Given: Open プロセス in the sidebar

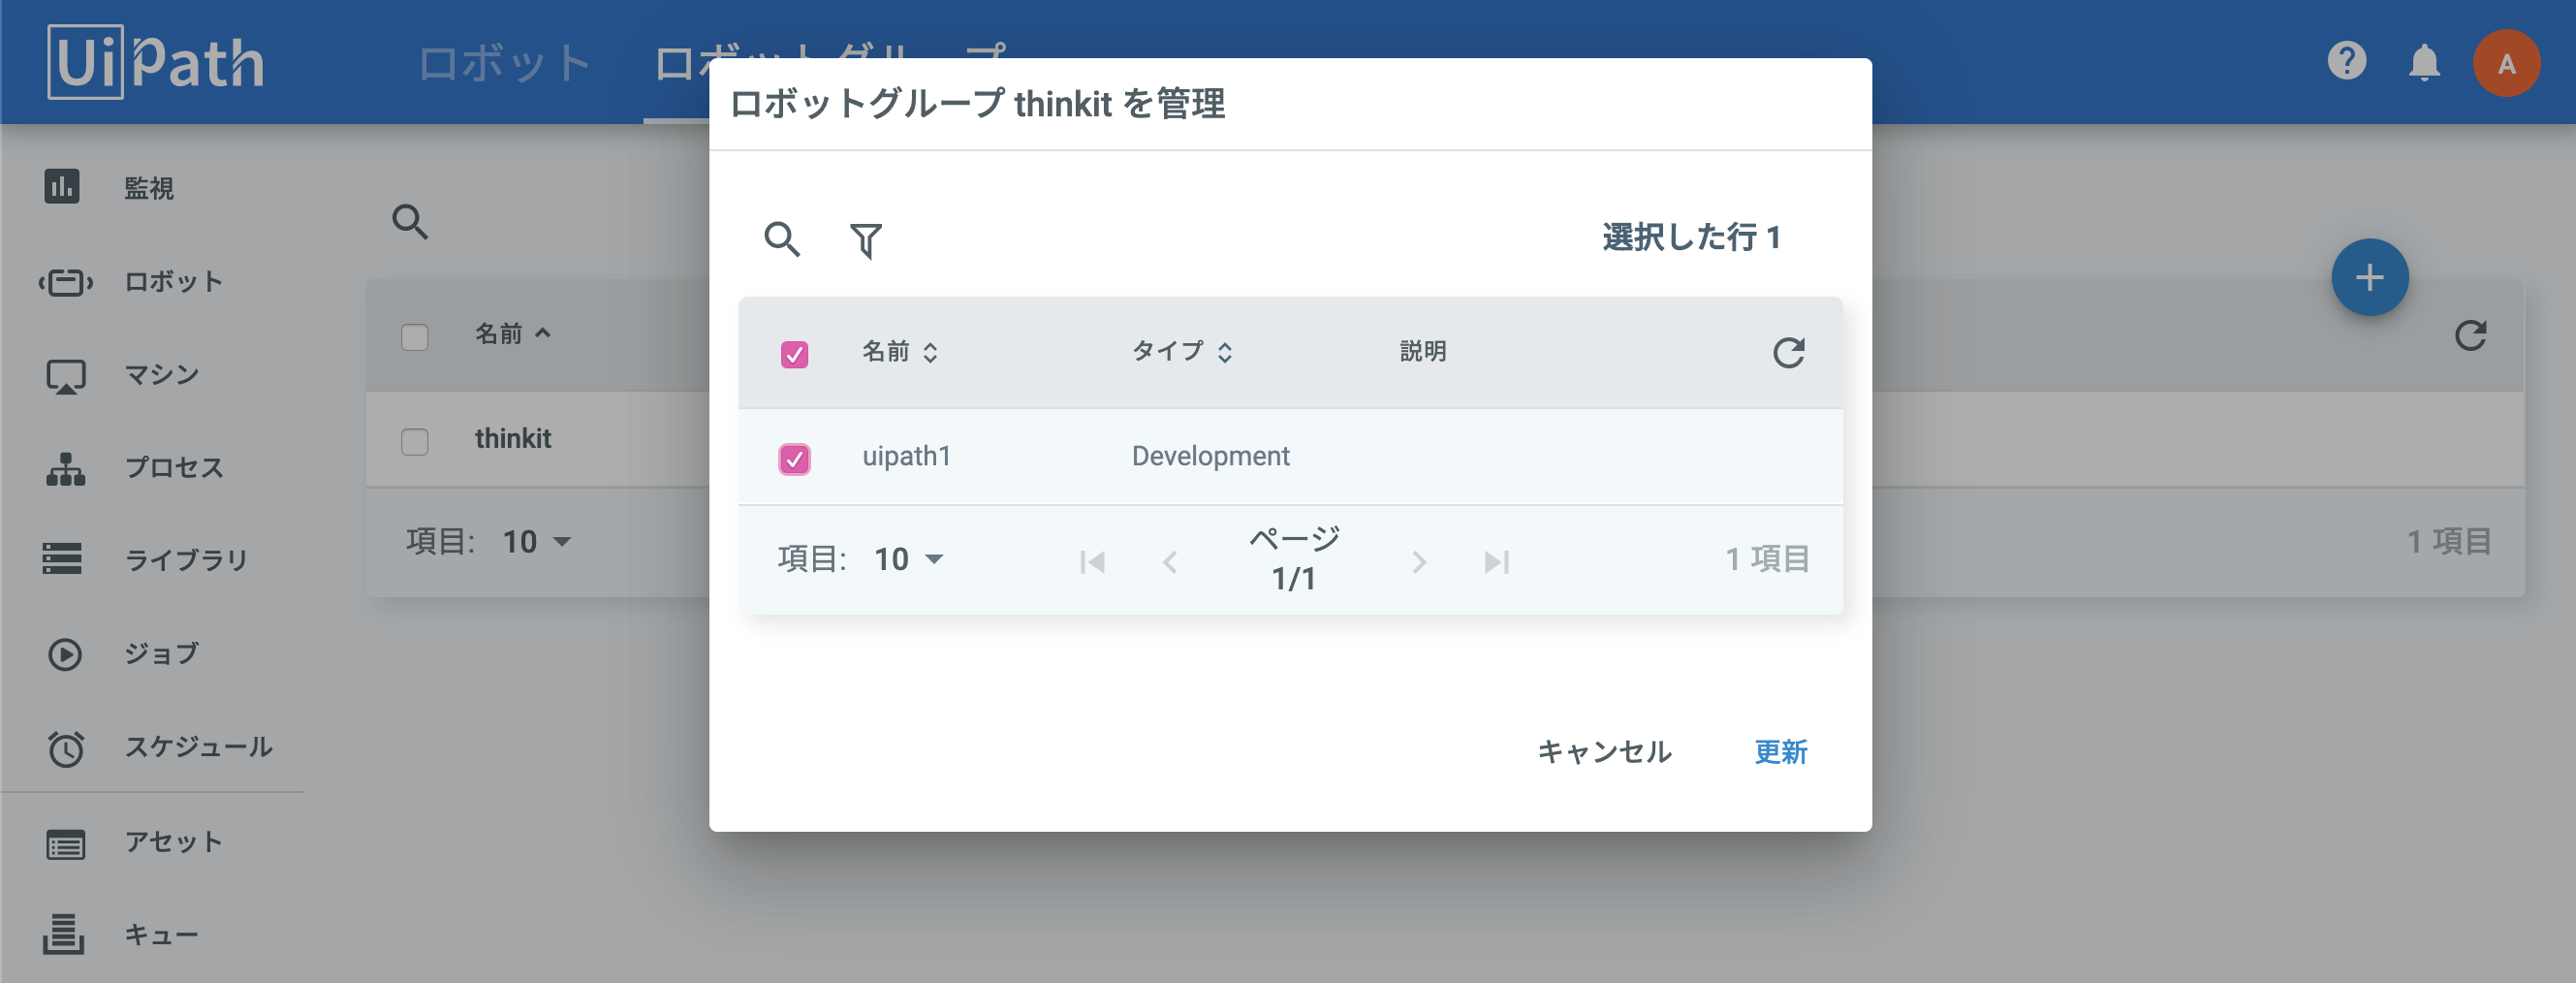Looking at the screenshot, I should click(x=173, y=468).
